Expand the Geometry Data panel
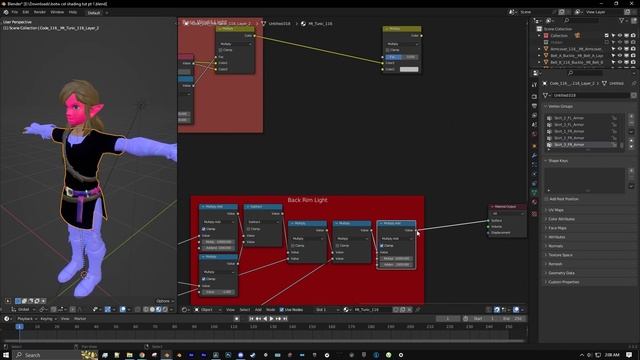Screen dimensions: 640x360 pos(588,273)
